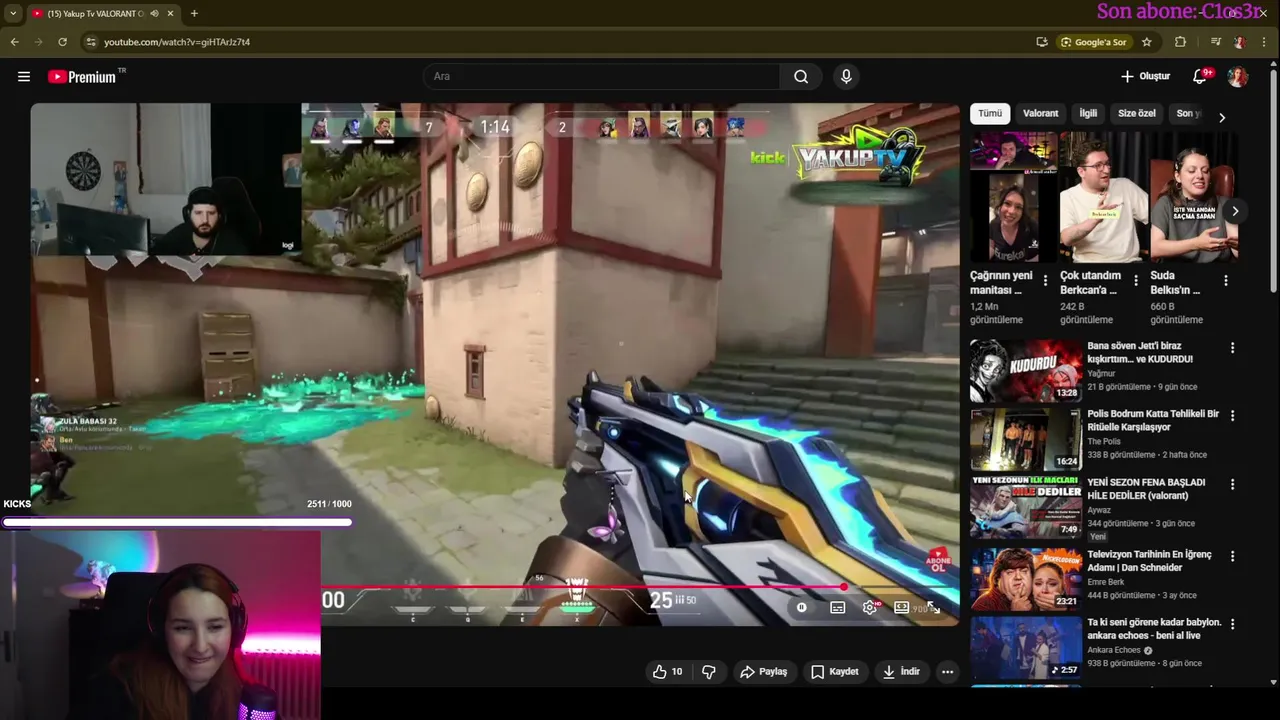Open the browser media controls icon
Screen dimensions: 1280x720
[1216, 42]
